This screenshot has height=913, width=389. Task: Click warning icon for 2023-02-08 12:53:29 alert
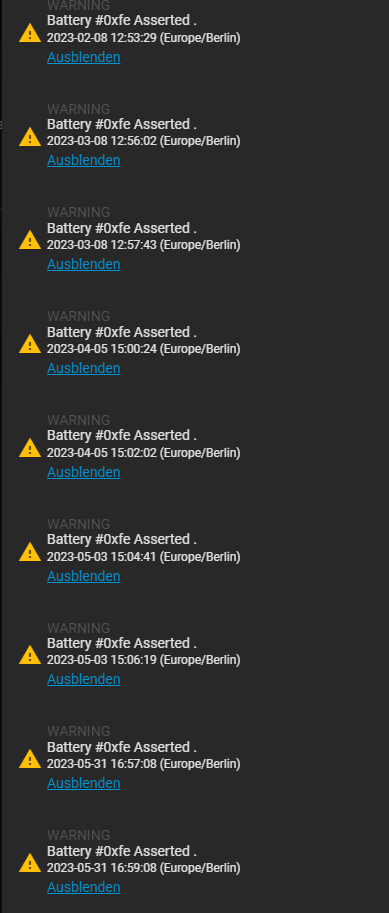[x=30, y=33]
